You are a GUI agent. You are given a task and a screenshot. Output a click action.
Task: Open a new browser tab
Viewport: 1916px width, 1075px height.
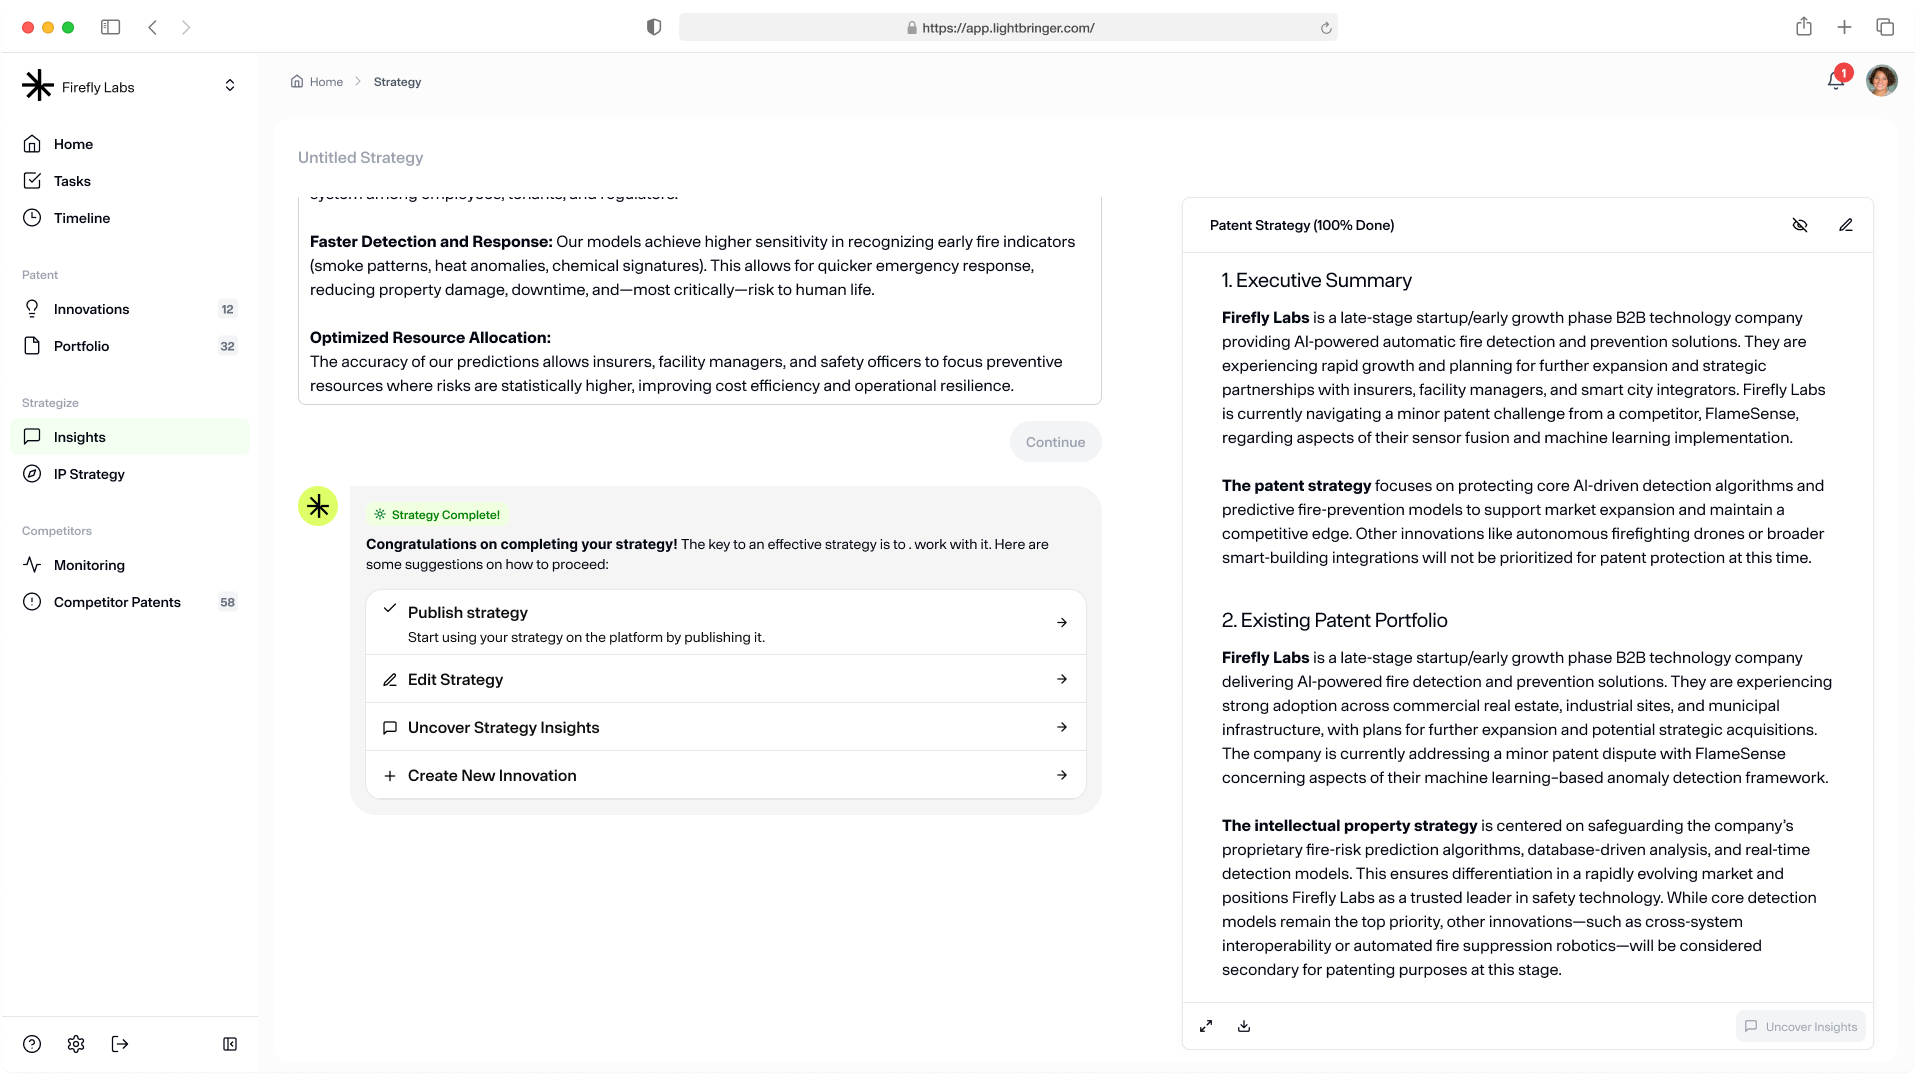[x=1845, y=27]
